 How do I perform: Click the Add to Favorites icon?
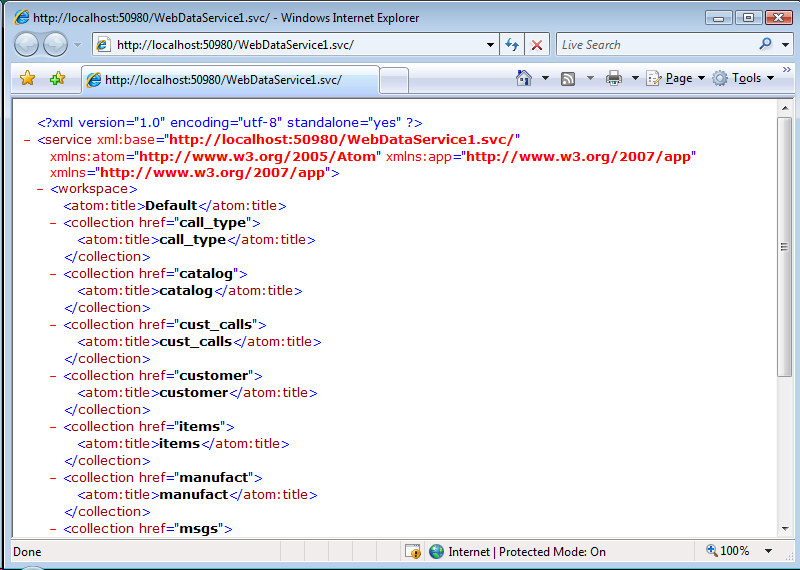(57, 78)
